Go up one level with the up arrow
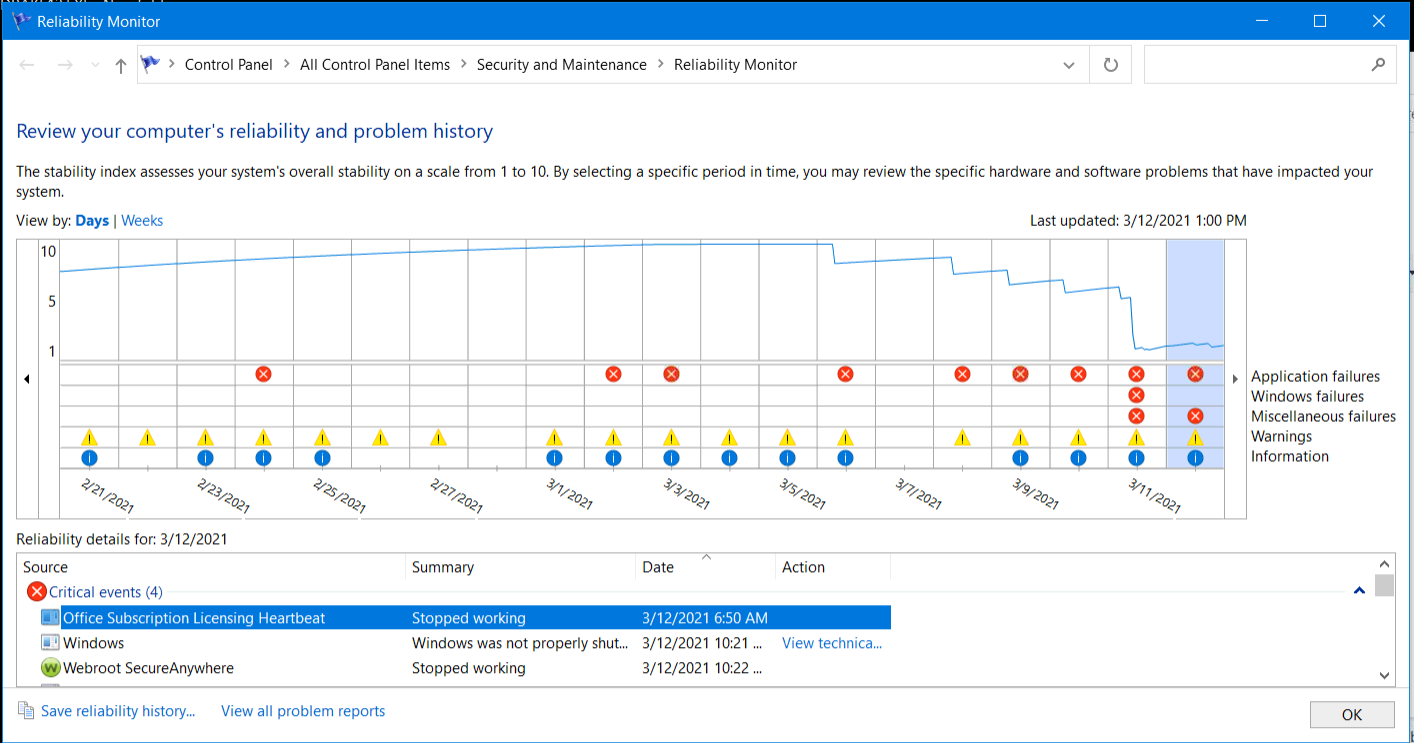Viewport: 1414px width, 743px height. pyautogui.click(x=121, y=65)
